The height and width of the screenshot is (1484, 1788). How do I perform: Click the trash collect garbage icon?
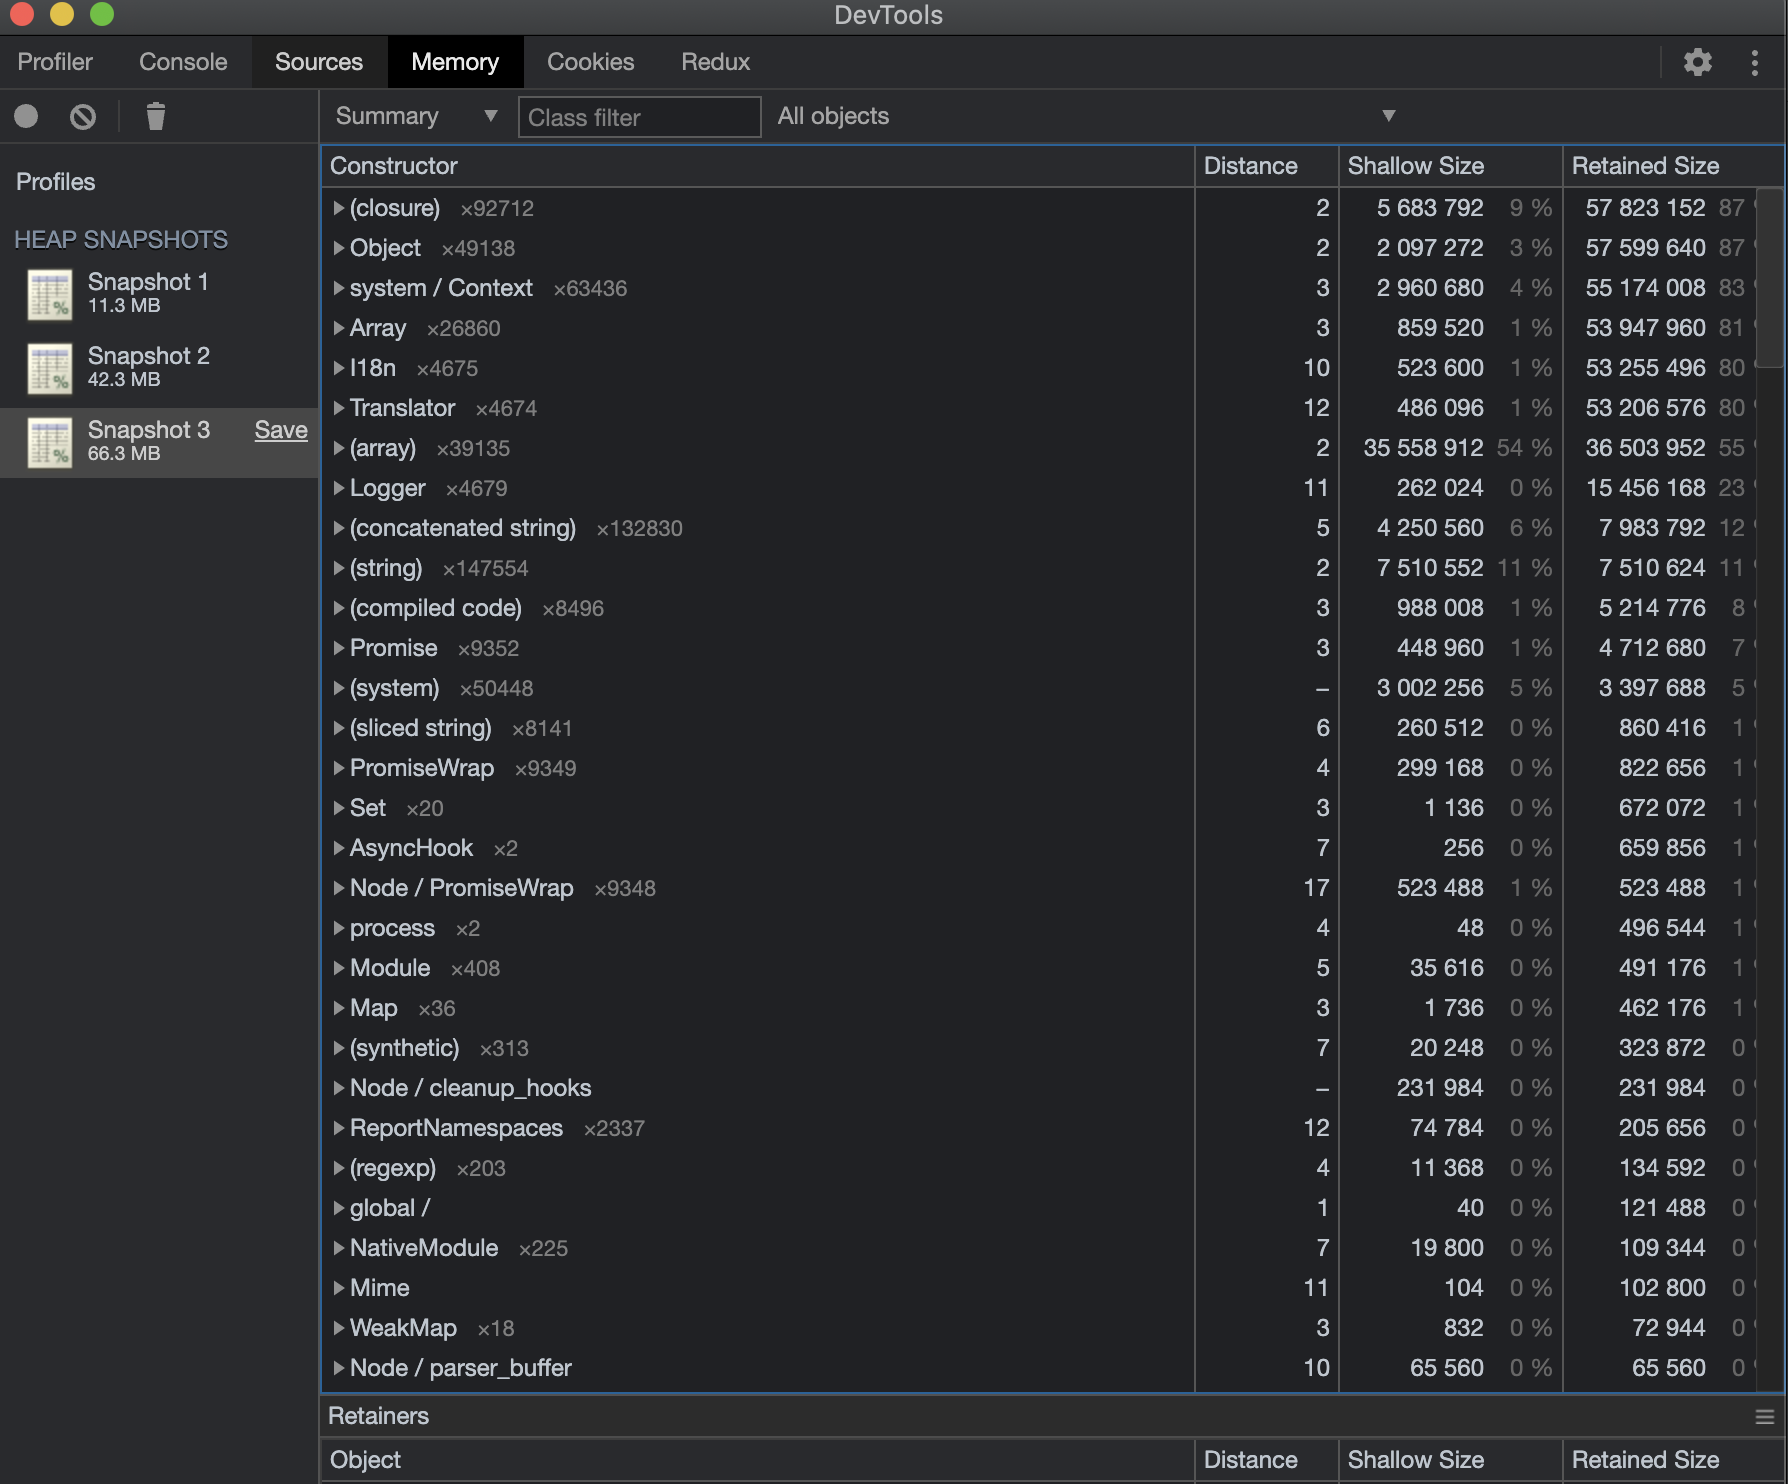(x=155, y=117)
